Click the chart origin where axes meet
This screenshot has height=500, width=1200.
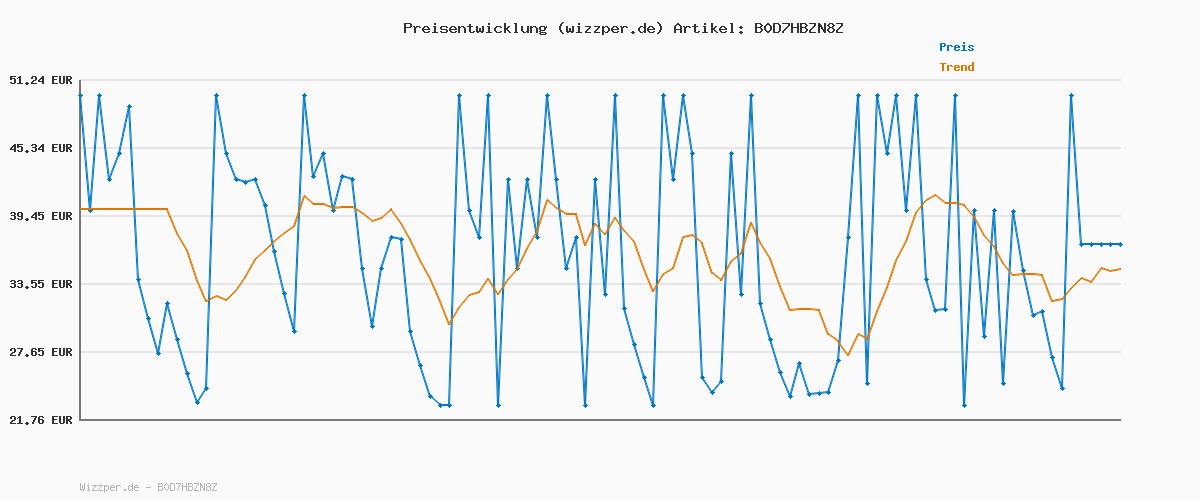[x=80, y=419]
